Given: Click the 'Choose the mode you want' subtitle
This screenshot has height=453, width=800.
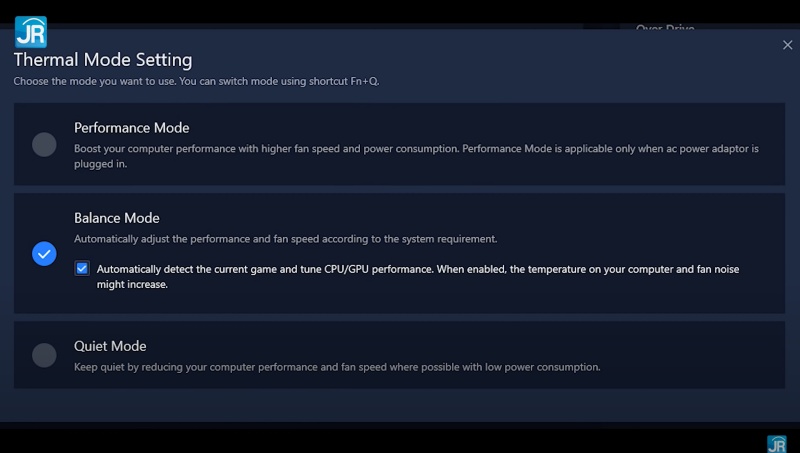Looking at the screenshot, I should (150, 81).
